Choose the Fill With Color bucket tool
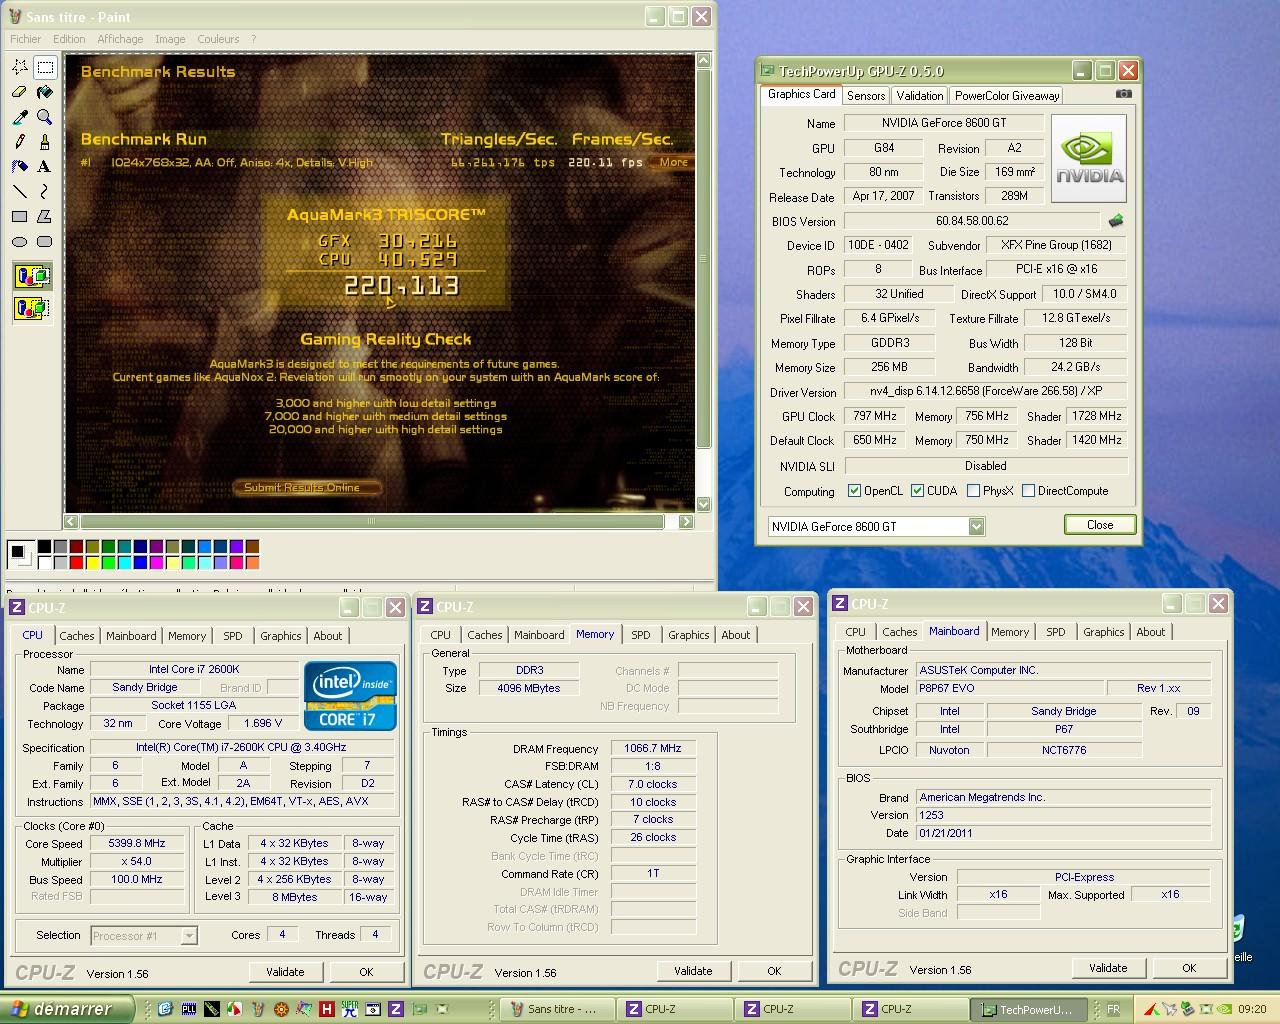The width and height of the screenshot is (1280, 1024). click(45, 92)
